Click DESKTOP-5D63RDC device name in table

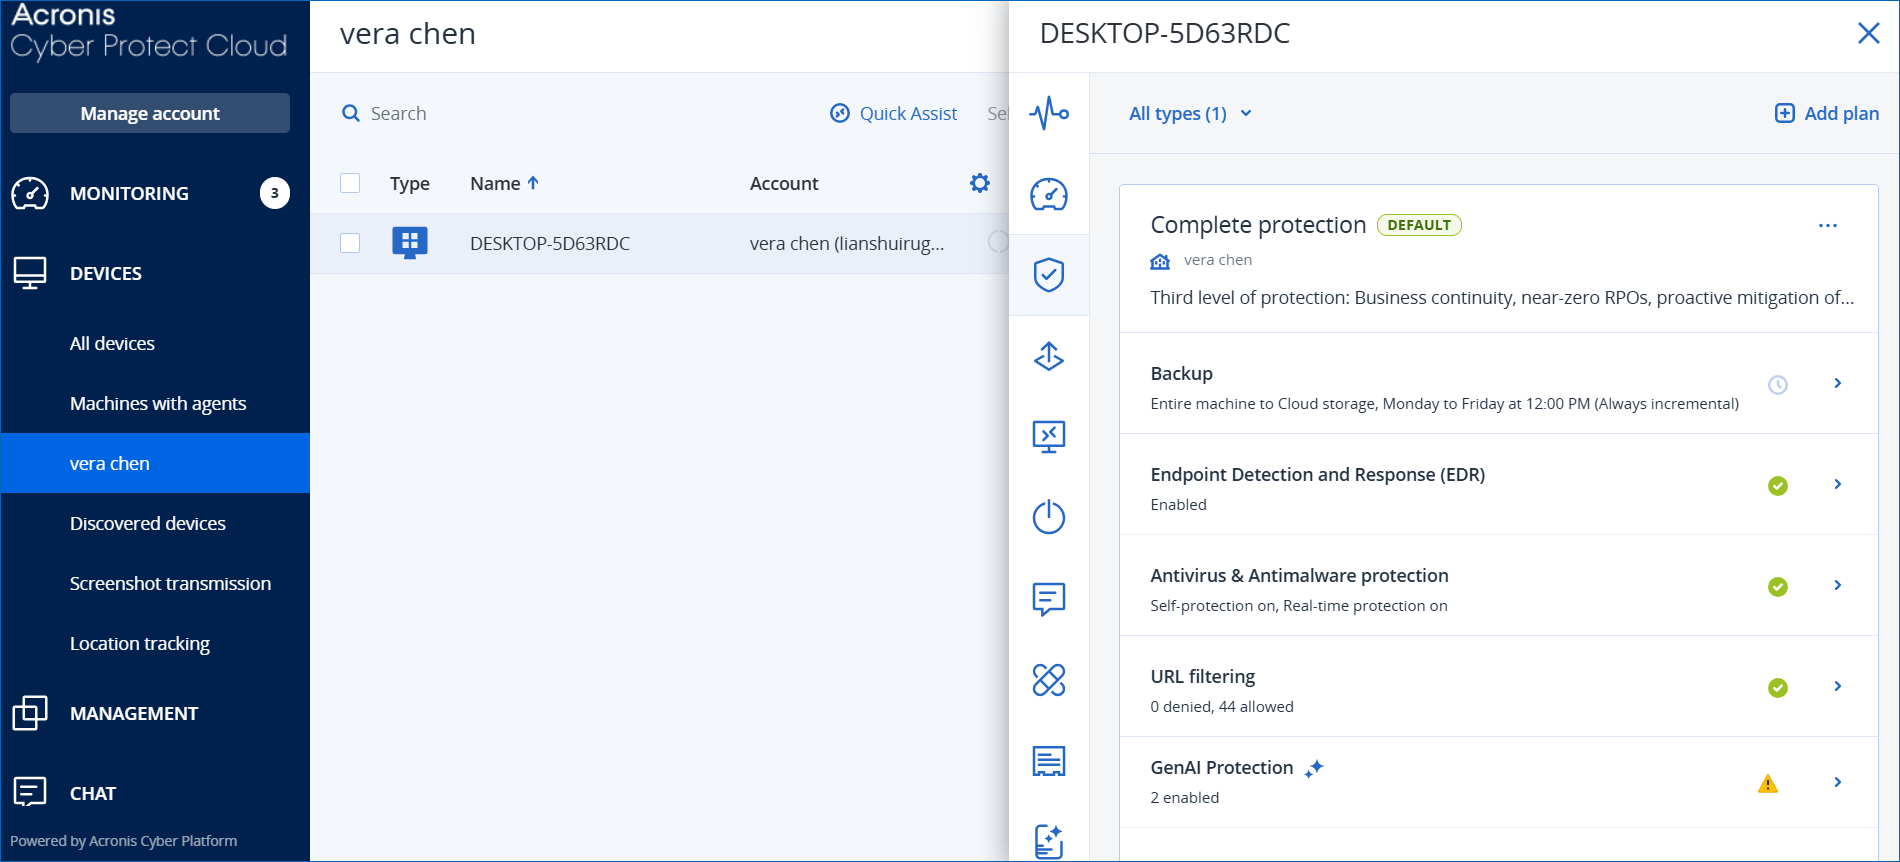(x=550, y=243)
